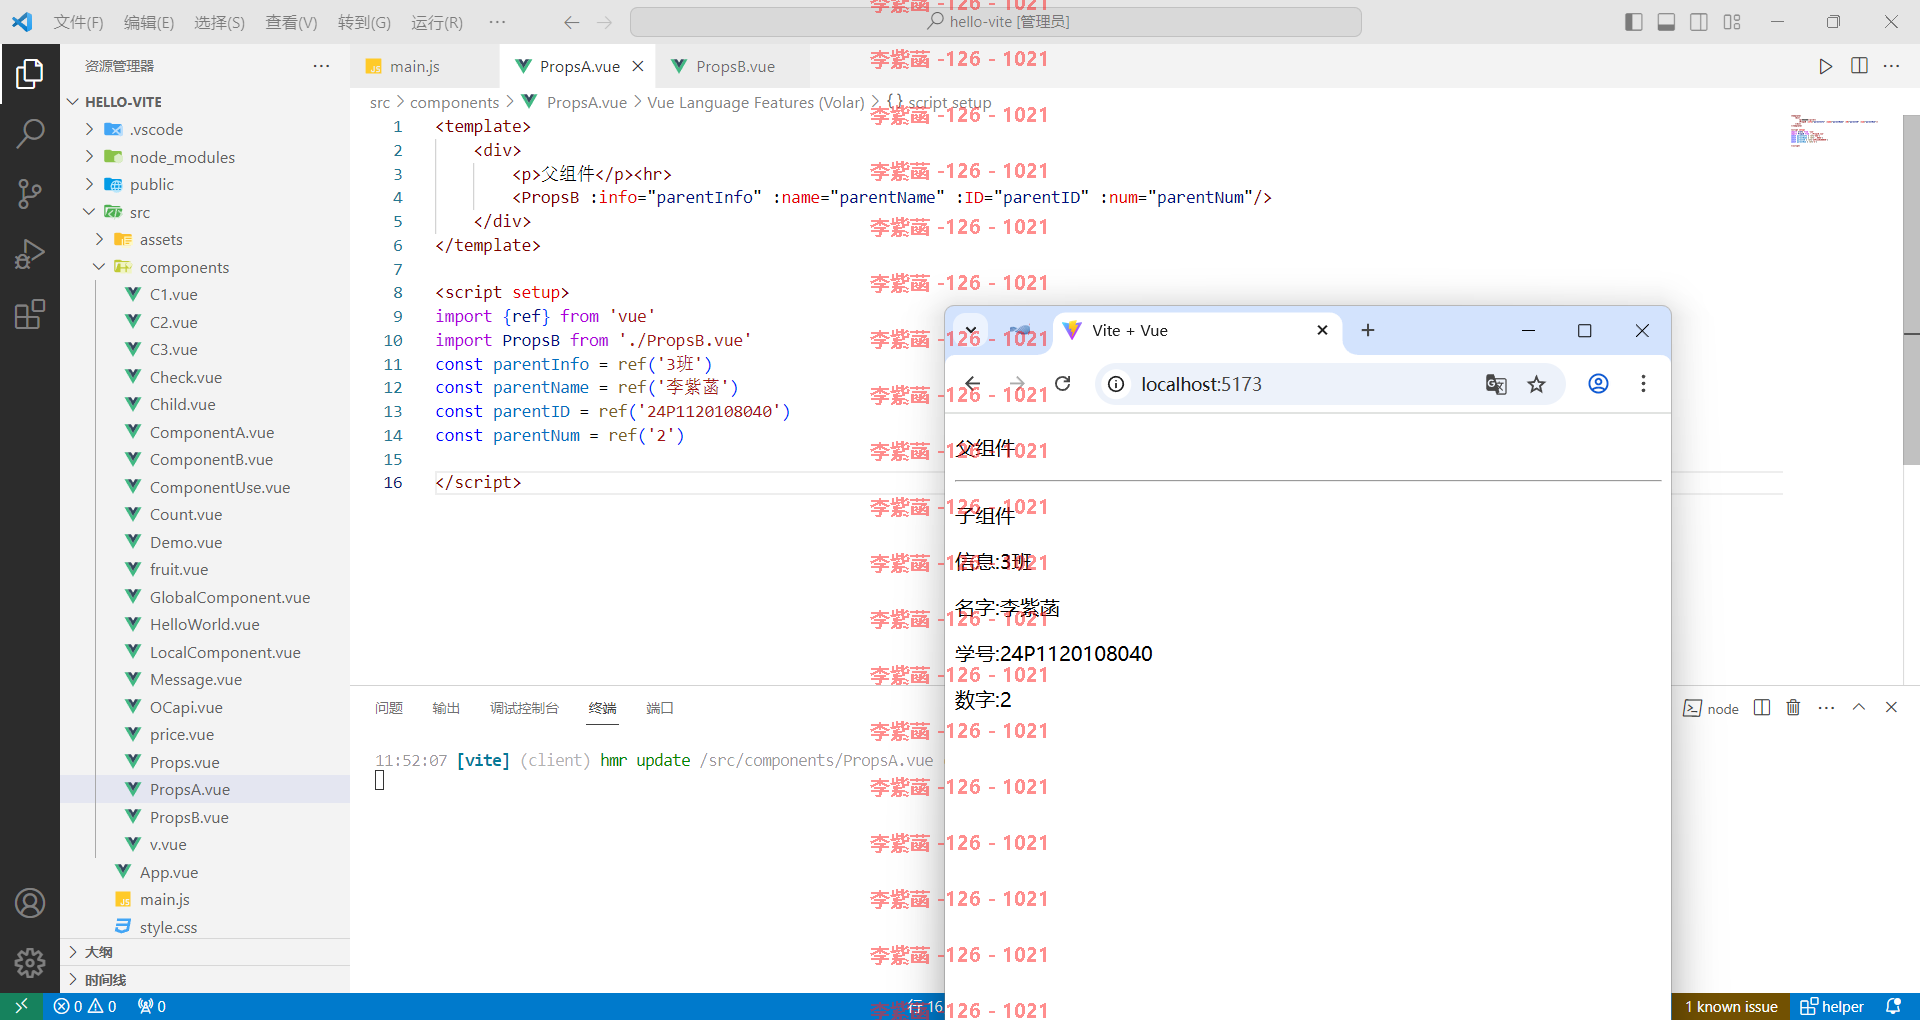Image resolution: width=1920 pixels, height=1020 pixels.
Task: Split the terminal panel
Action: pyautogui.click(x=1762, y=707)
